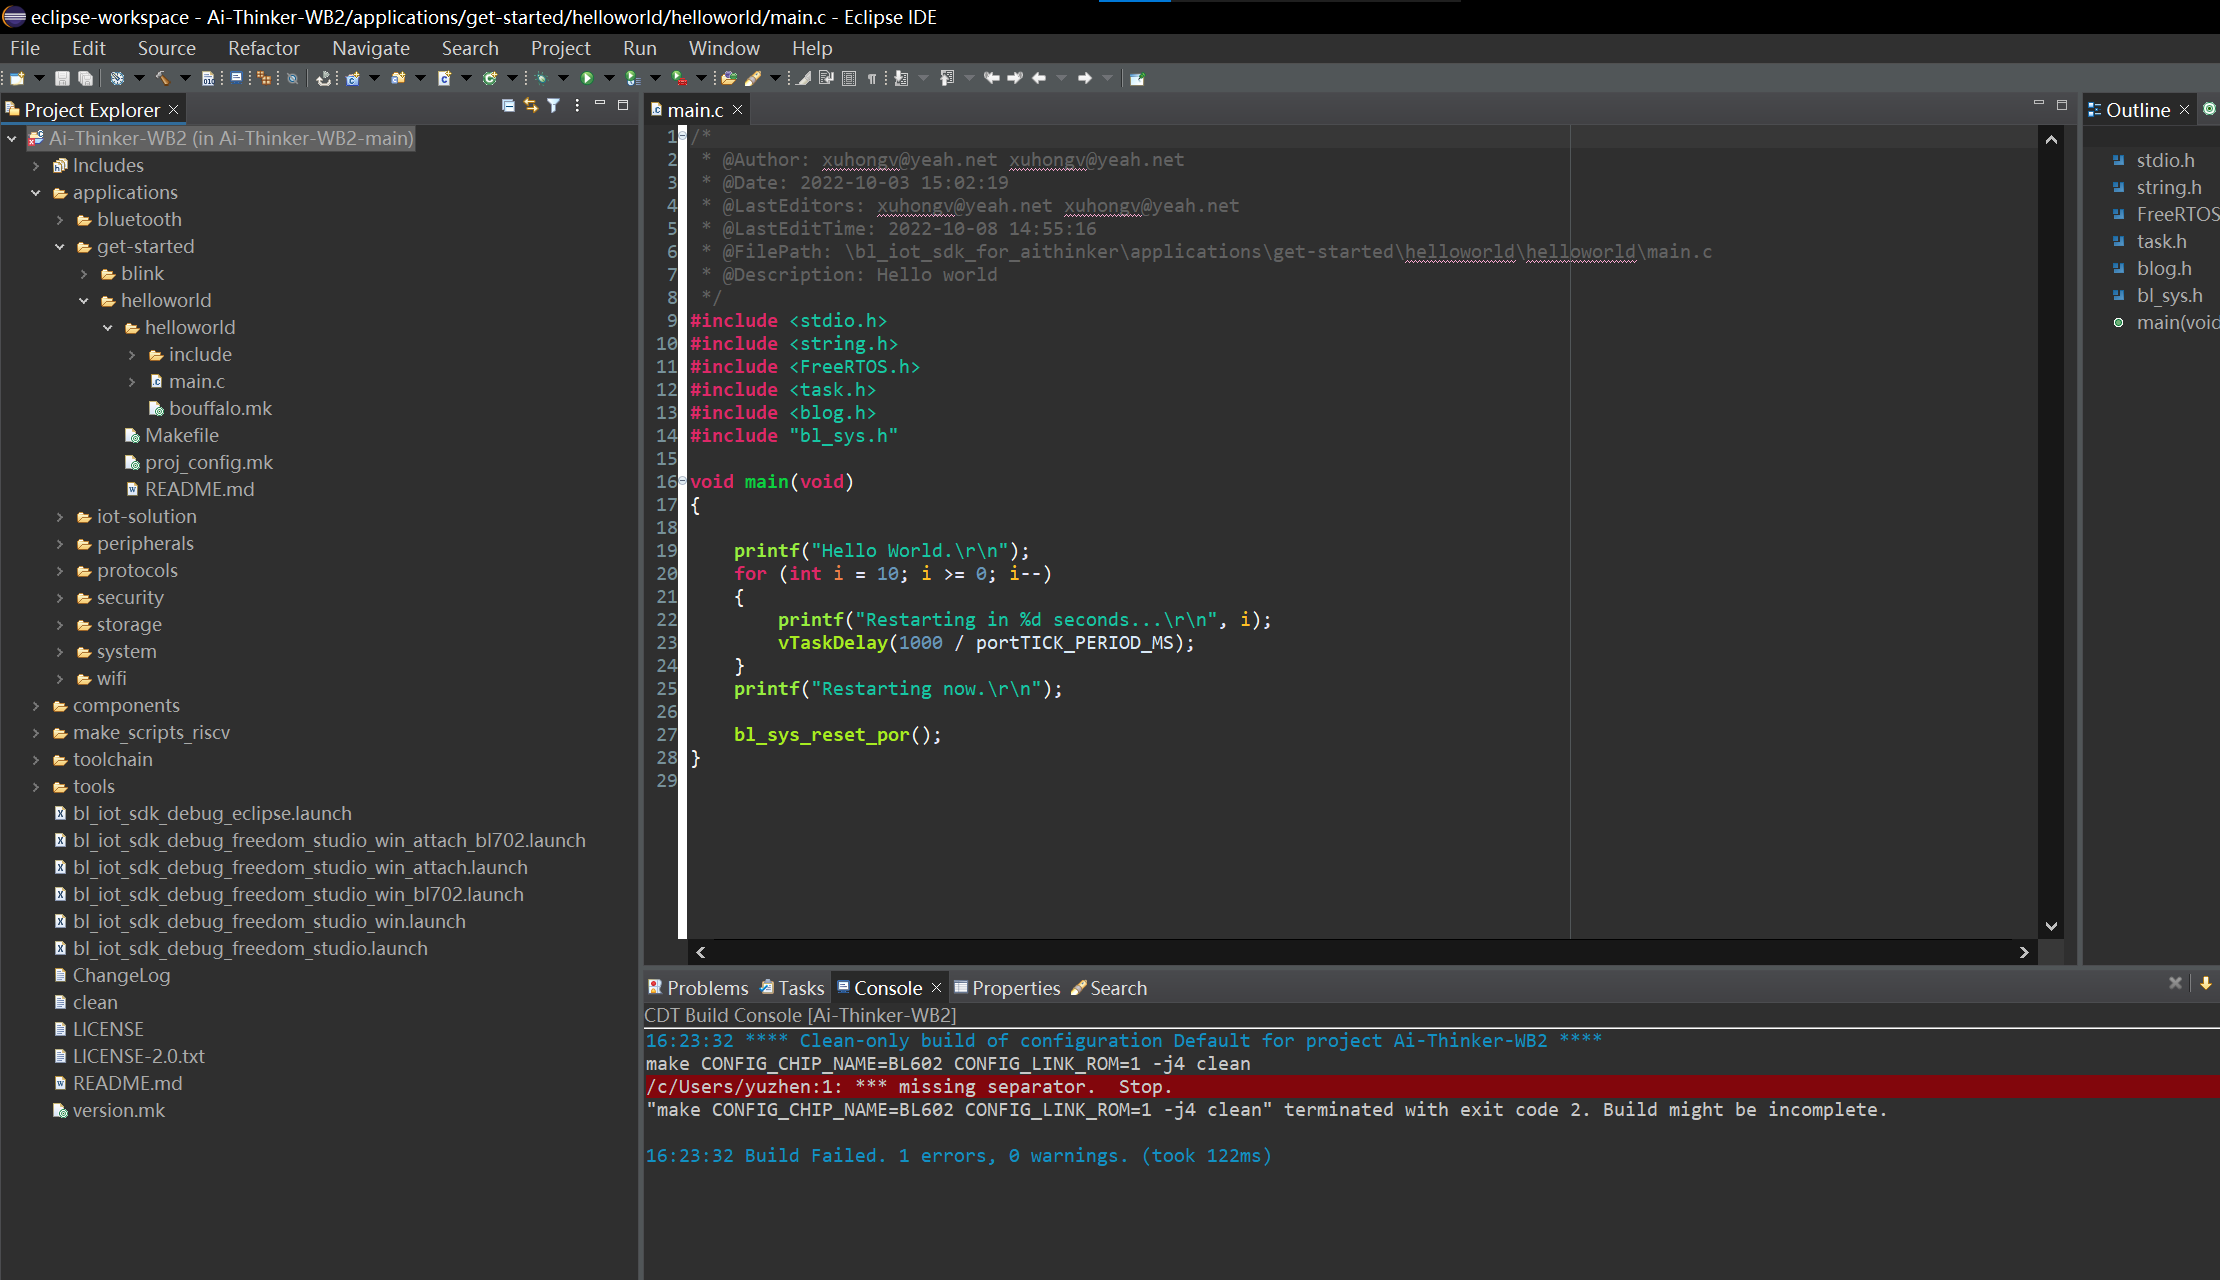Open the Refactor menu
The width and height of the screenshot is (2220, 1280).
264,48
